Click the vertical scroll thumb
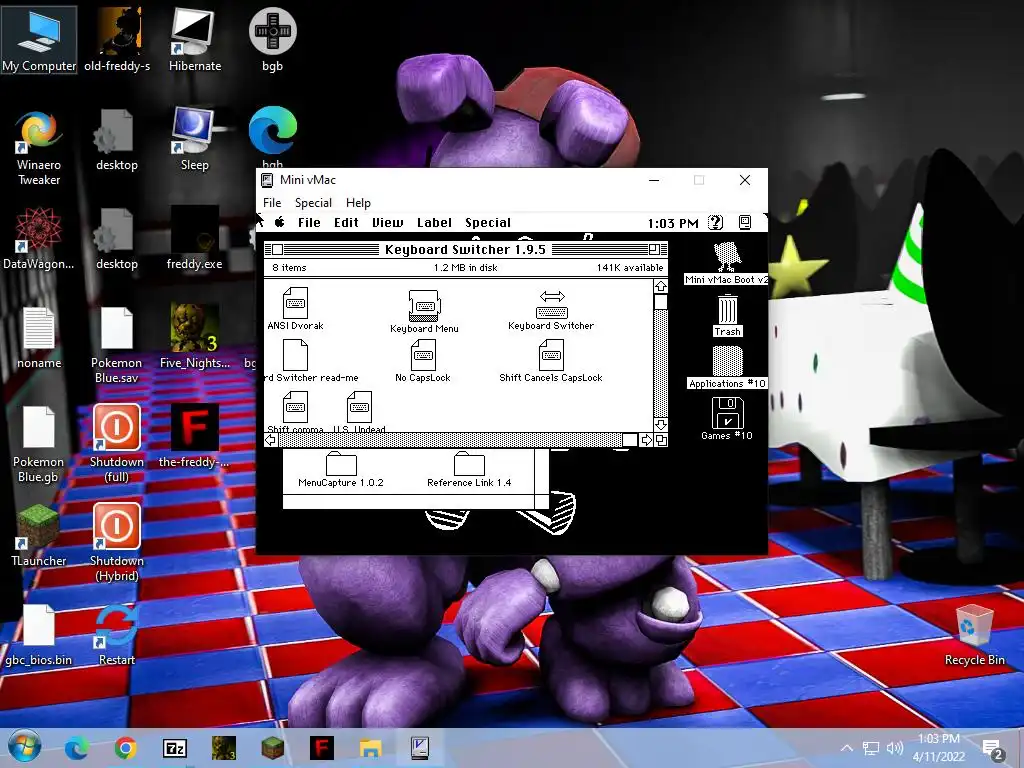 (660, 302)
